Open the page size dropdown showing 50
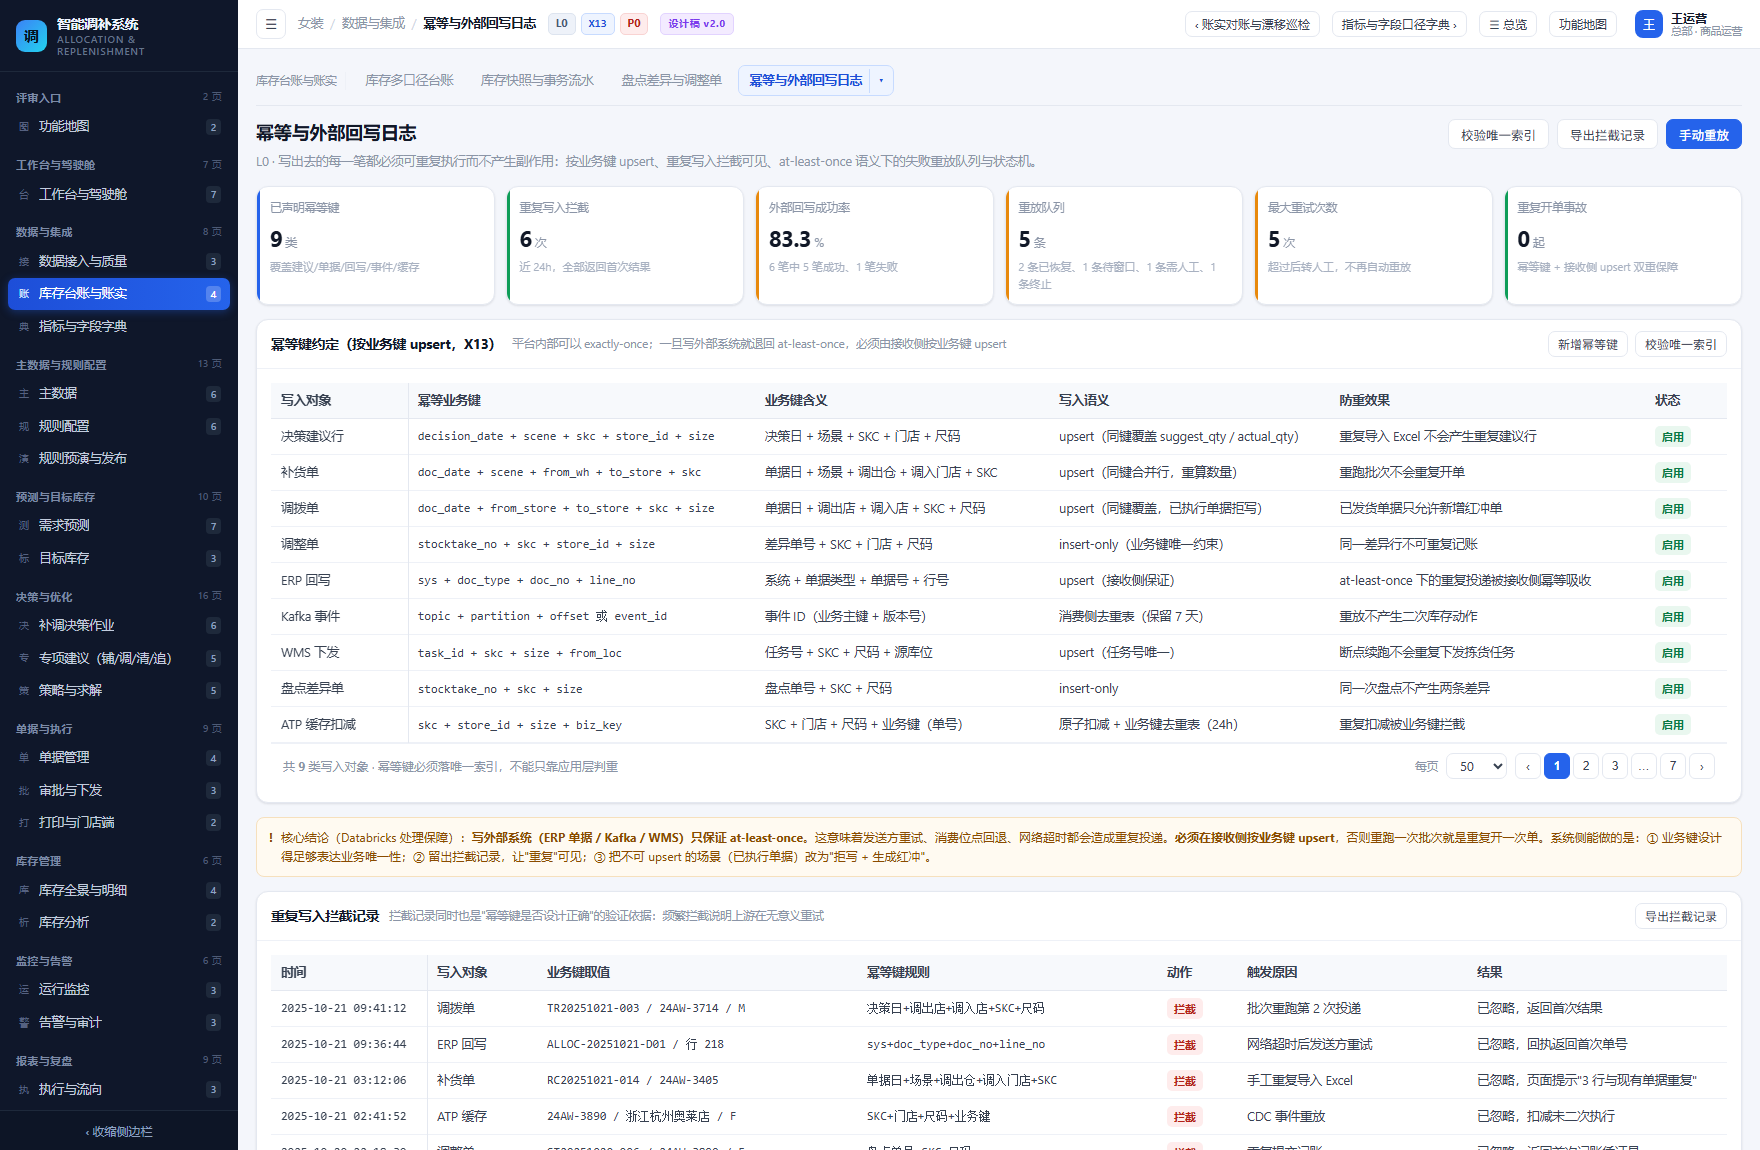This screenshot has height=1150, width=1760. (1476, 767)
